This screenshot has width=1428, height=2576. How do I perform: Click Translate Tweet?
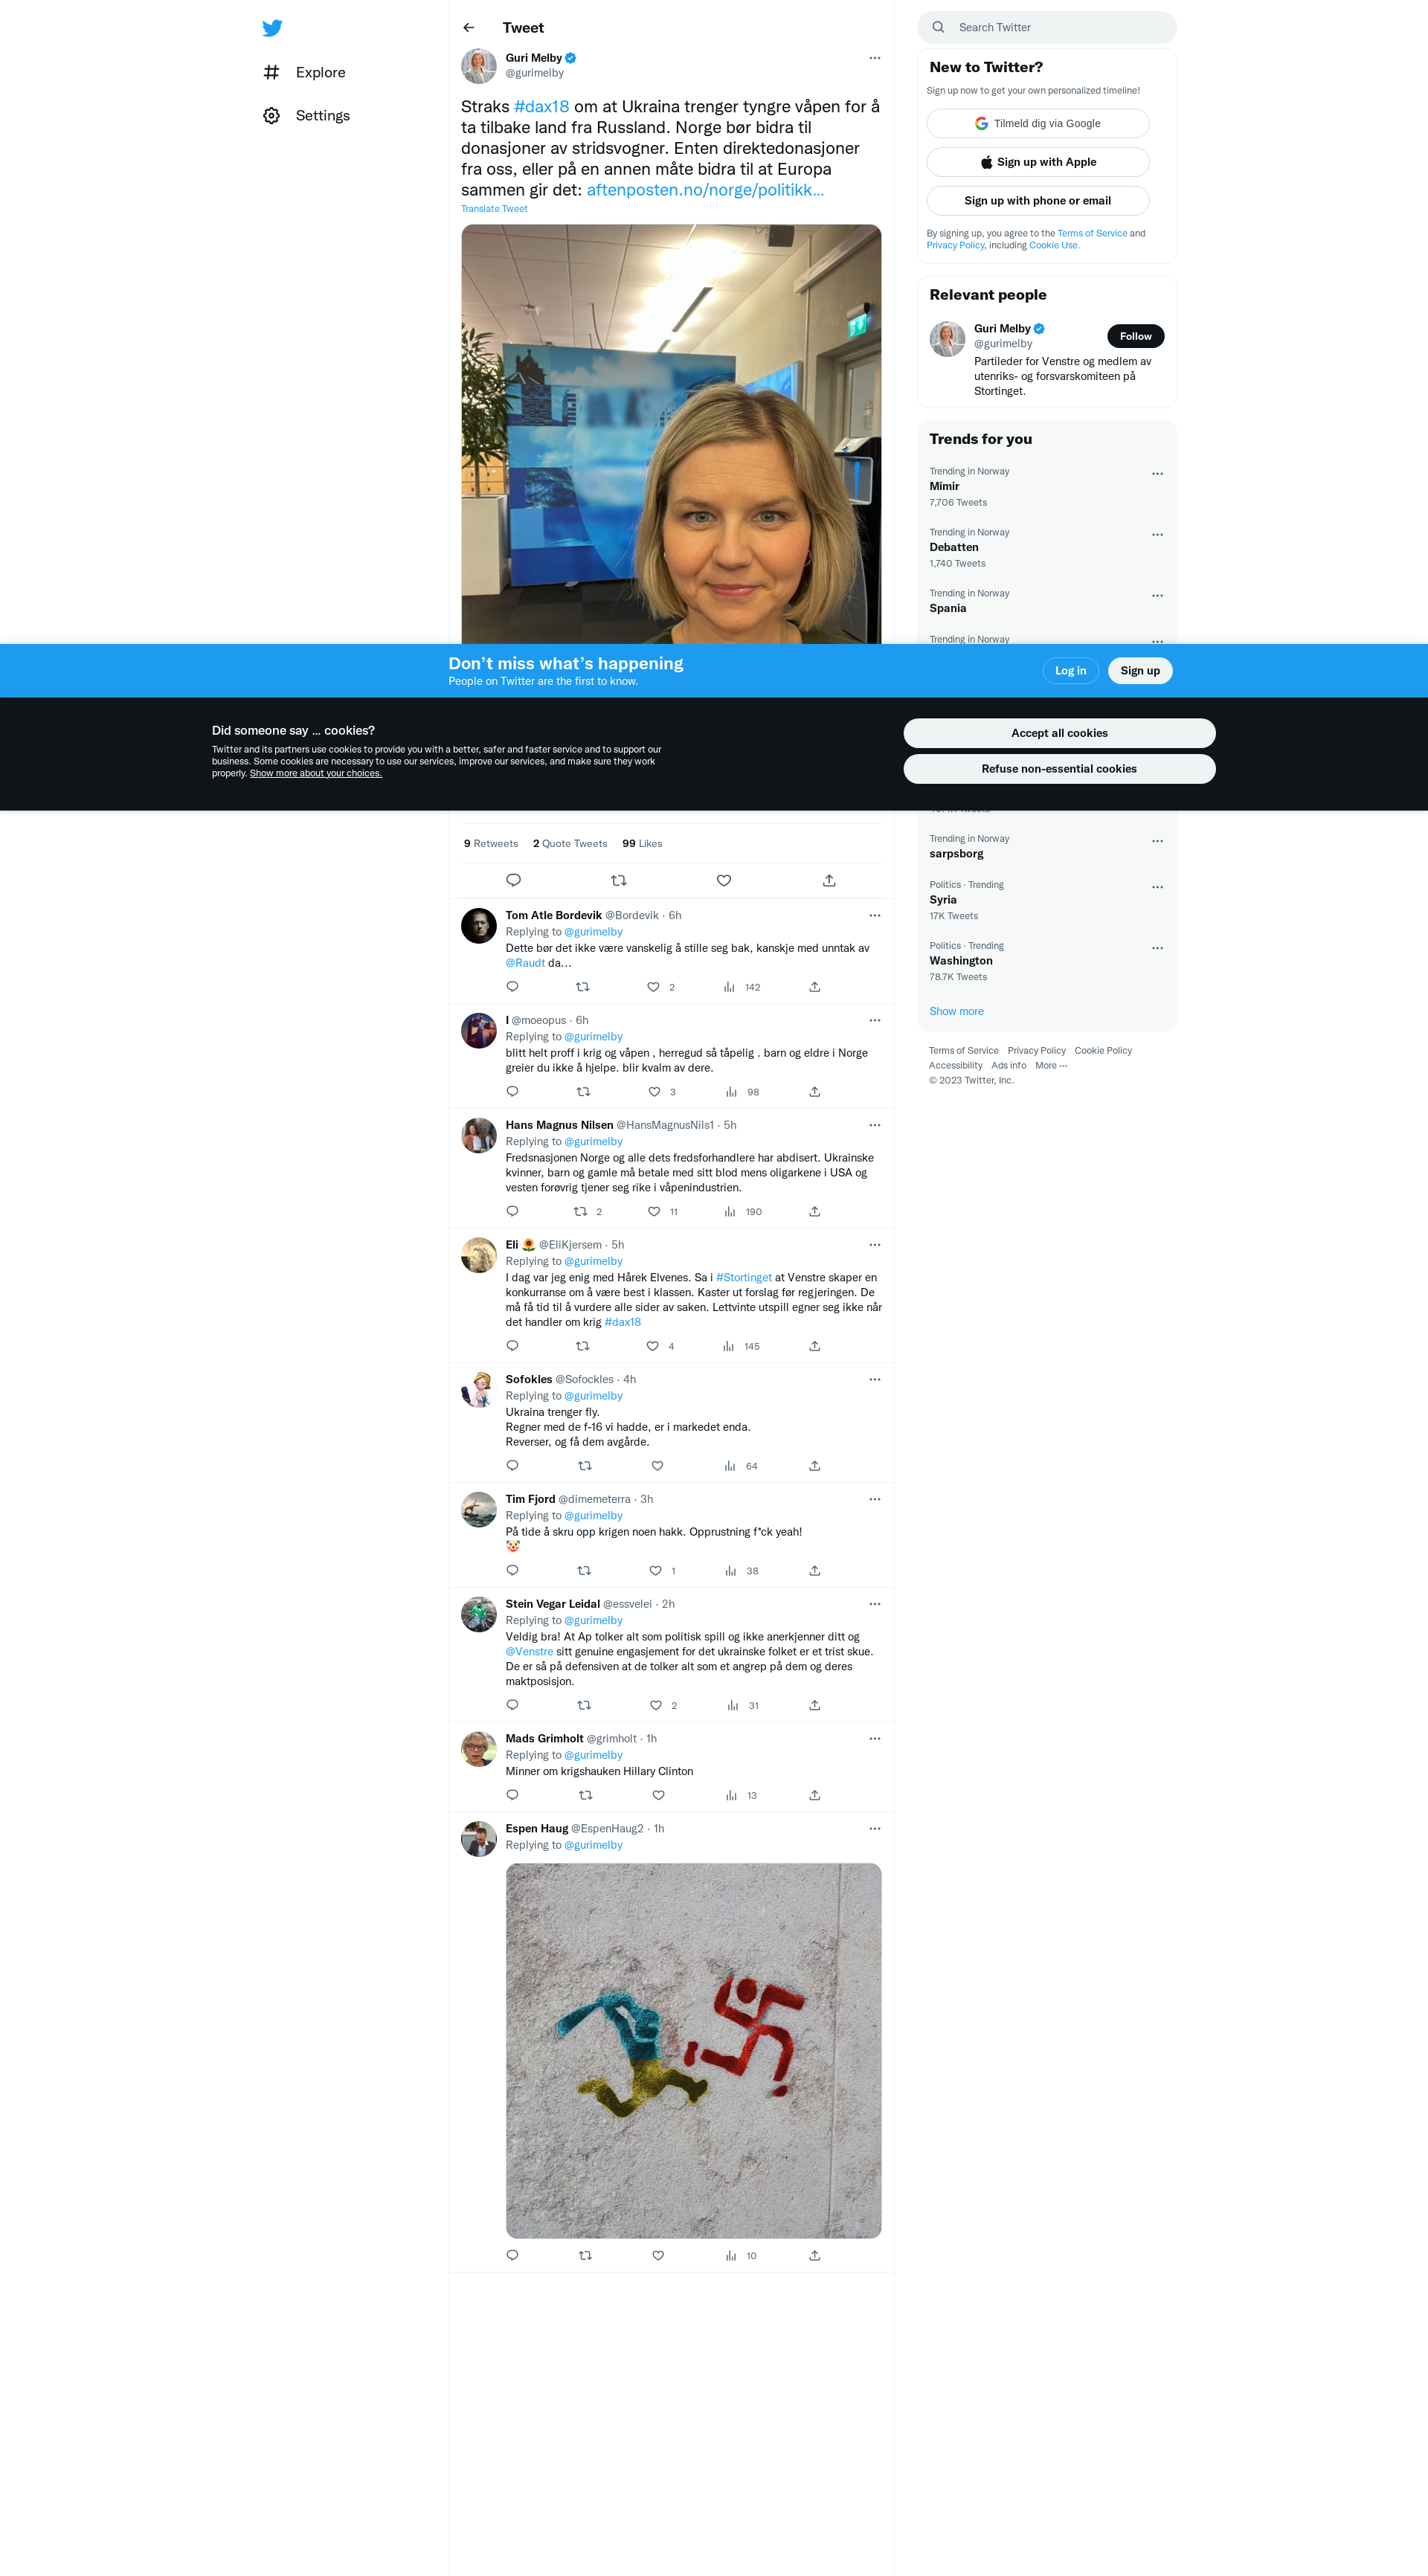point(494,209)
